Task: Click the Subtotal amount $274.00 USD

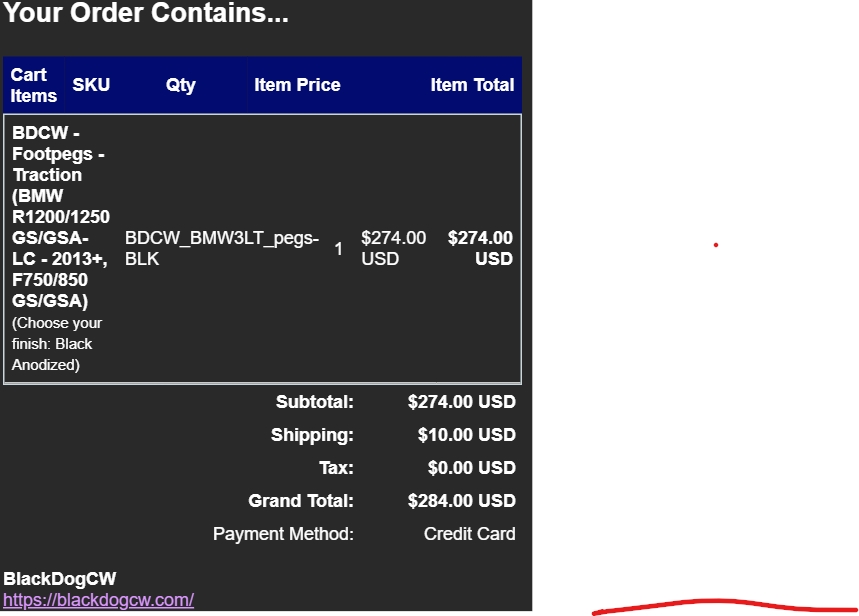Action: click(461, 402)
